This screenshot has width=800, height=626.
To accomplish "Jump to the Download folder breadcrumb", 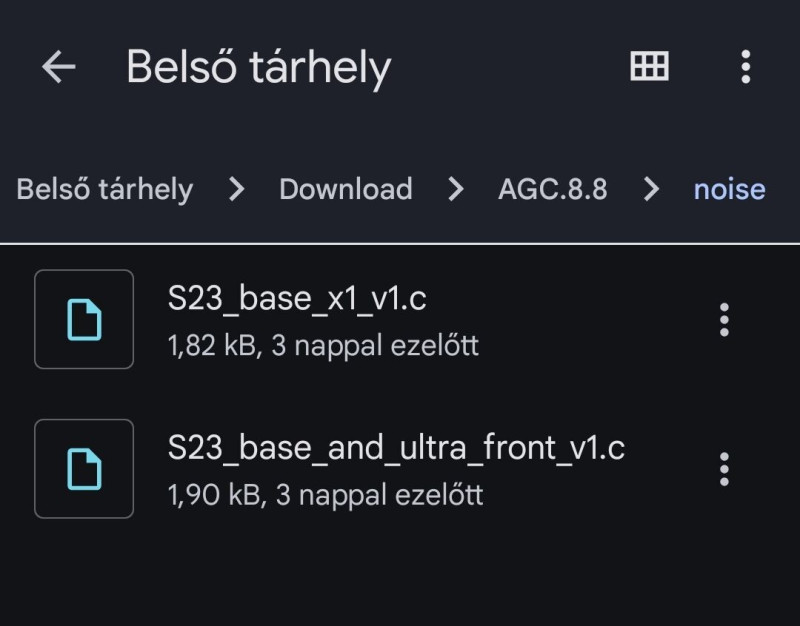I will click(x=345, y=189).
